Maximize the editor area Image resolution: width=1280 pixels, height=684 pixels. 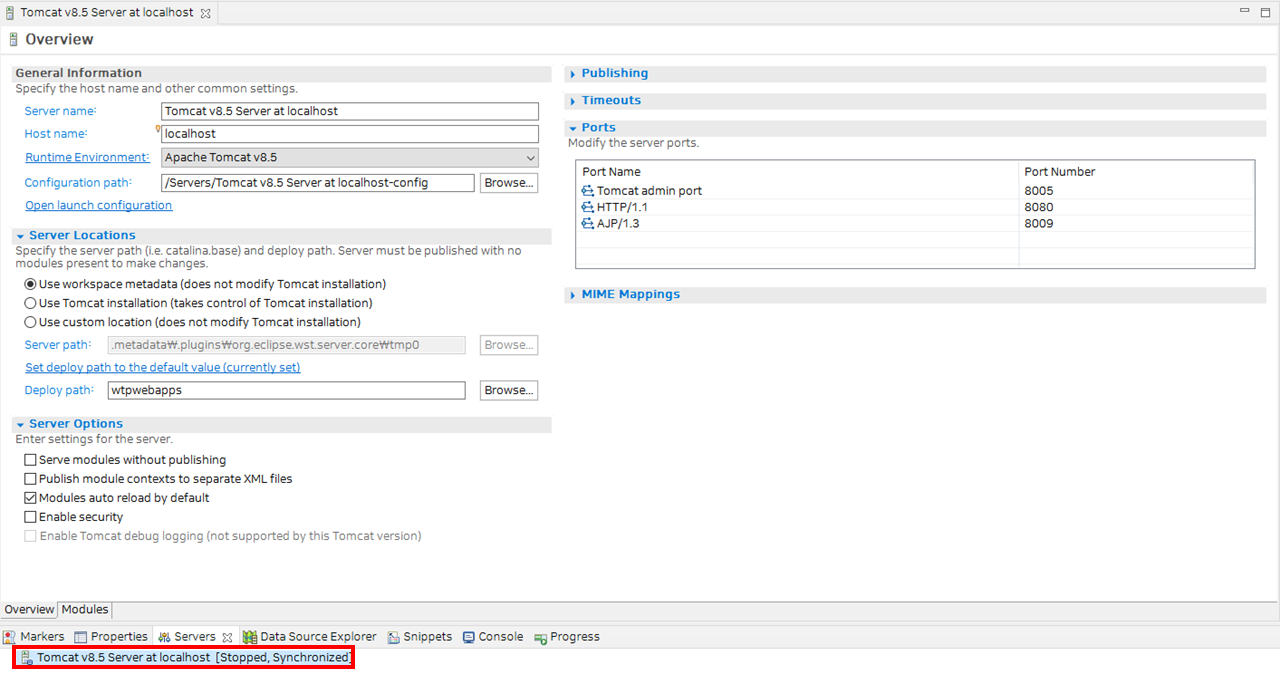[x=1266, y=12]
